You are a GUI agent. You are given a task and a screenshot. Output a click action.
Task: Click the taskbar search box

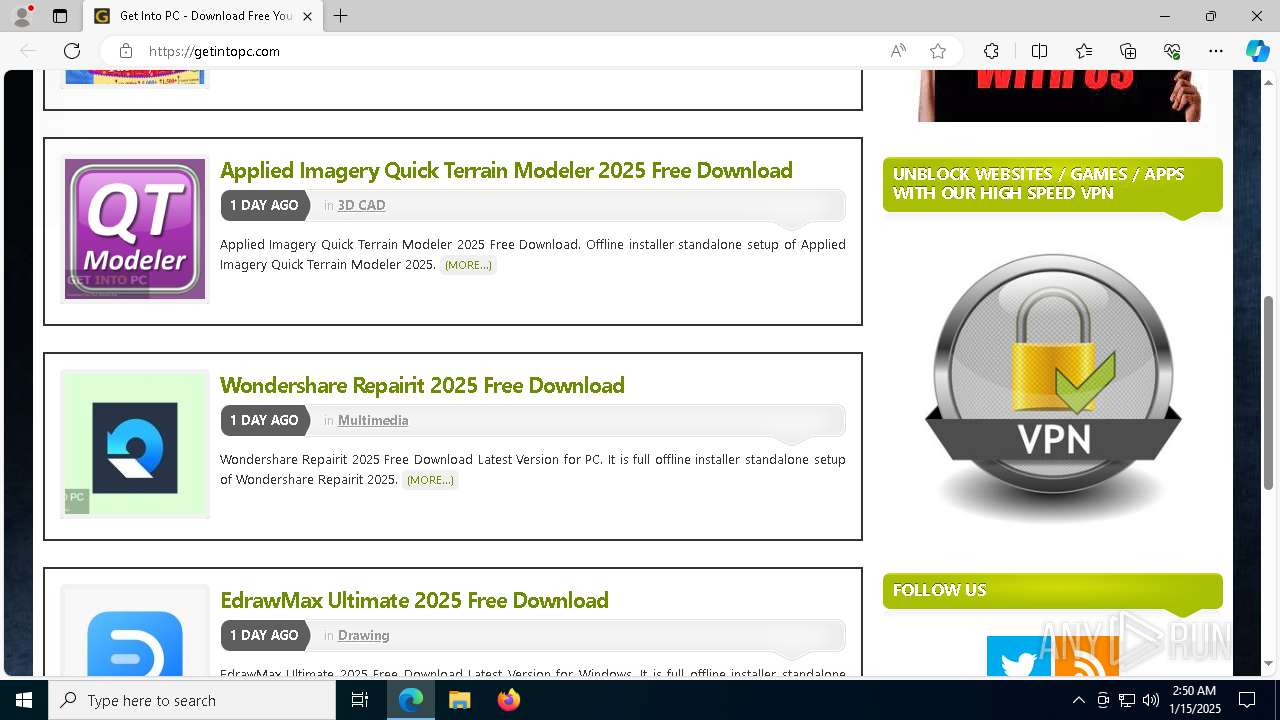(x=192, y=700)
